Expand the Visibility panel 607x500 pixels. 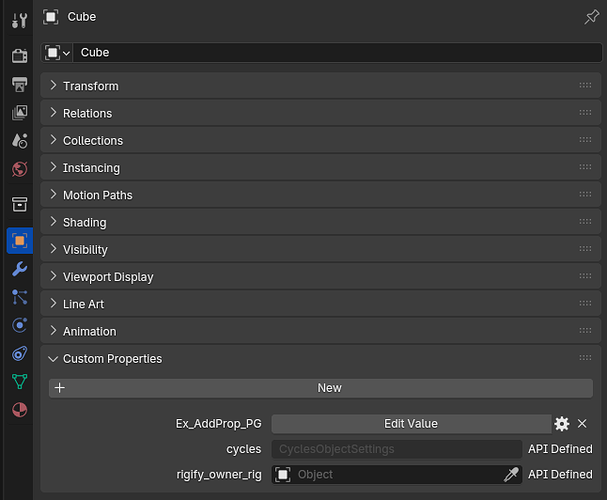(321, 249)
